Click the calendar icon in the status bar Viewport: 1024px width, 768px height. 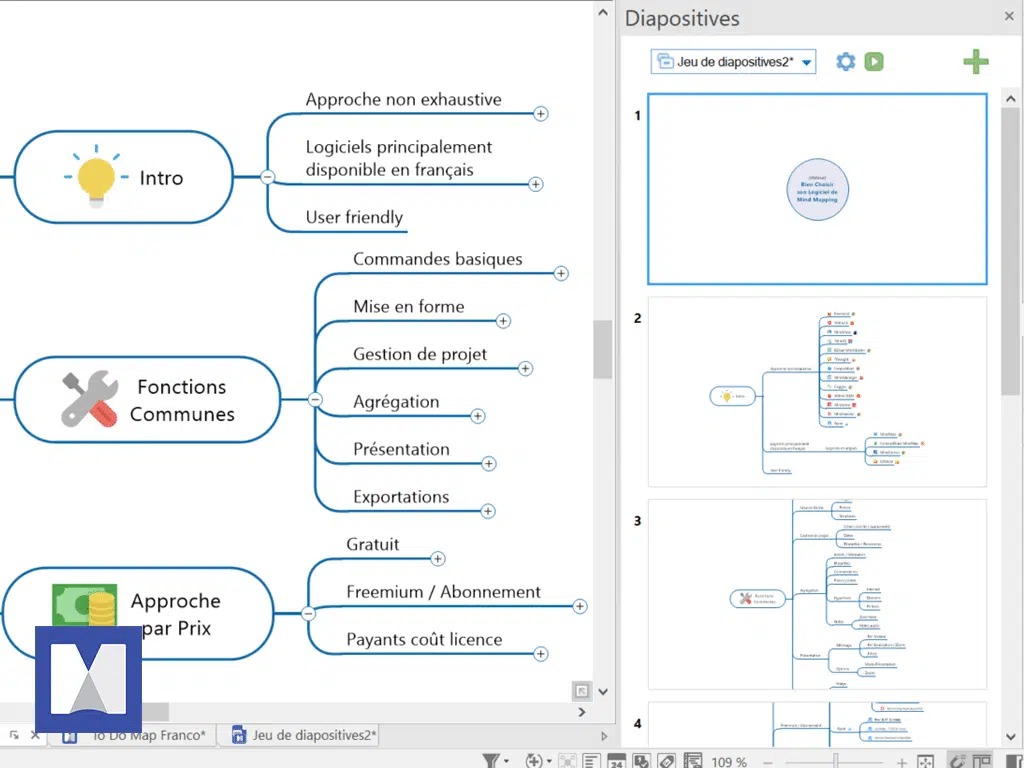617,762
